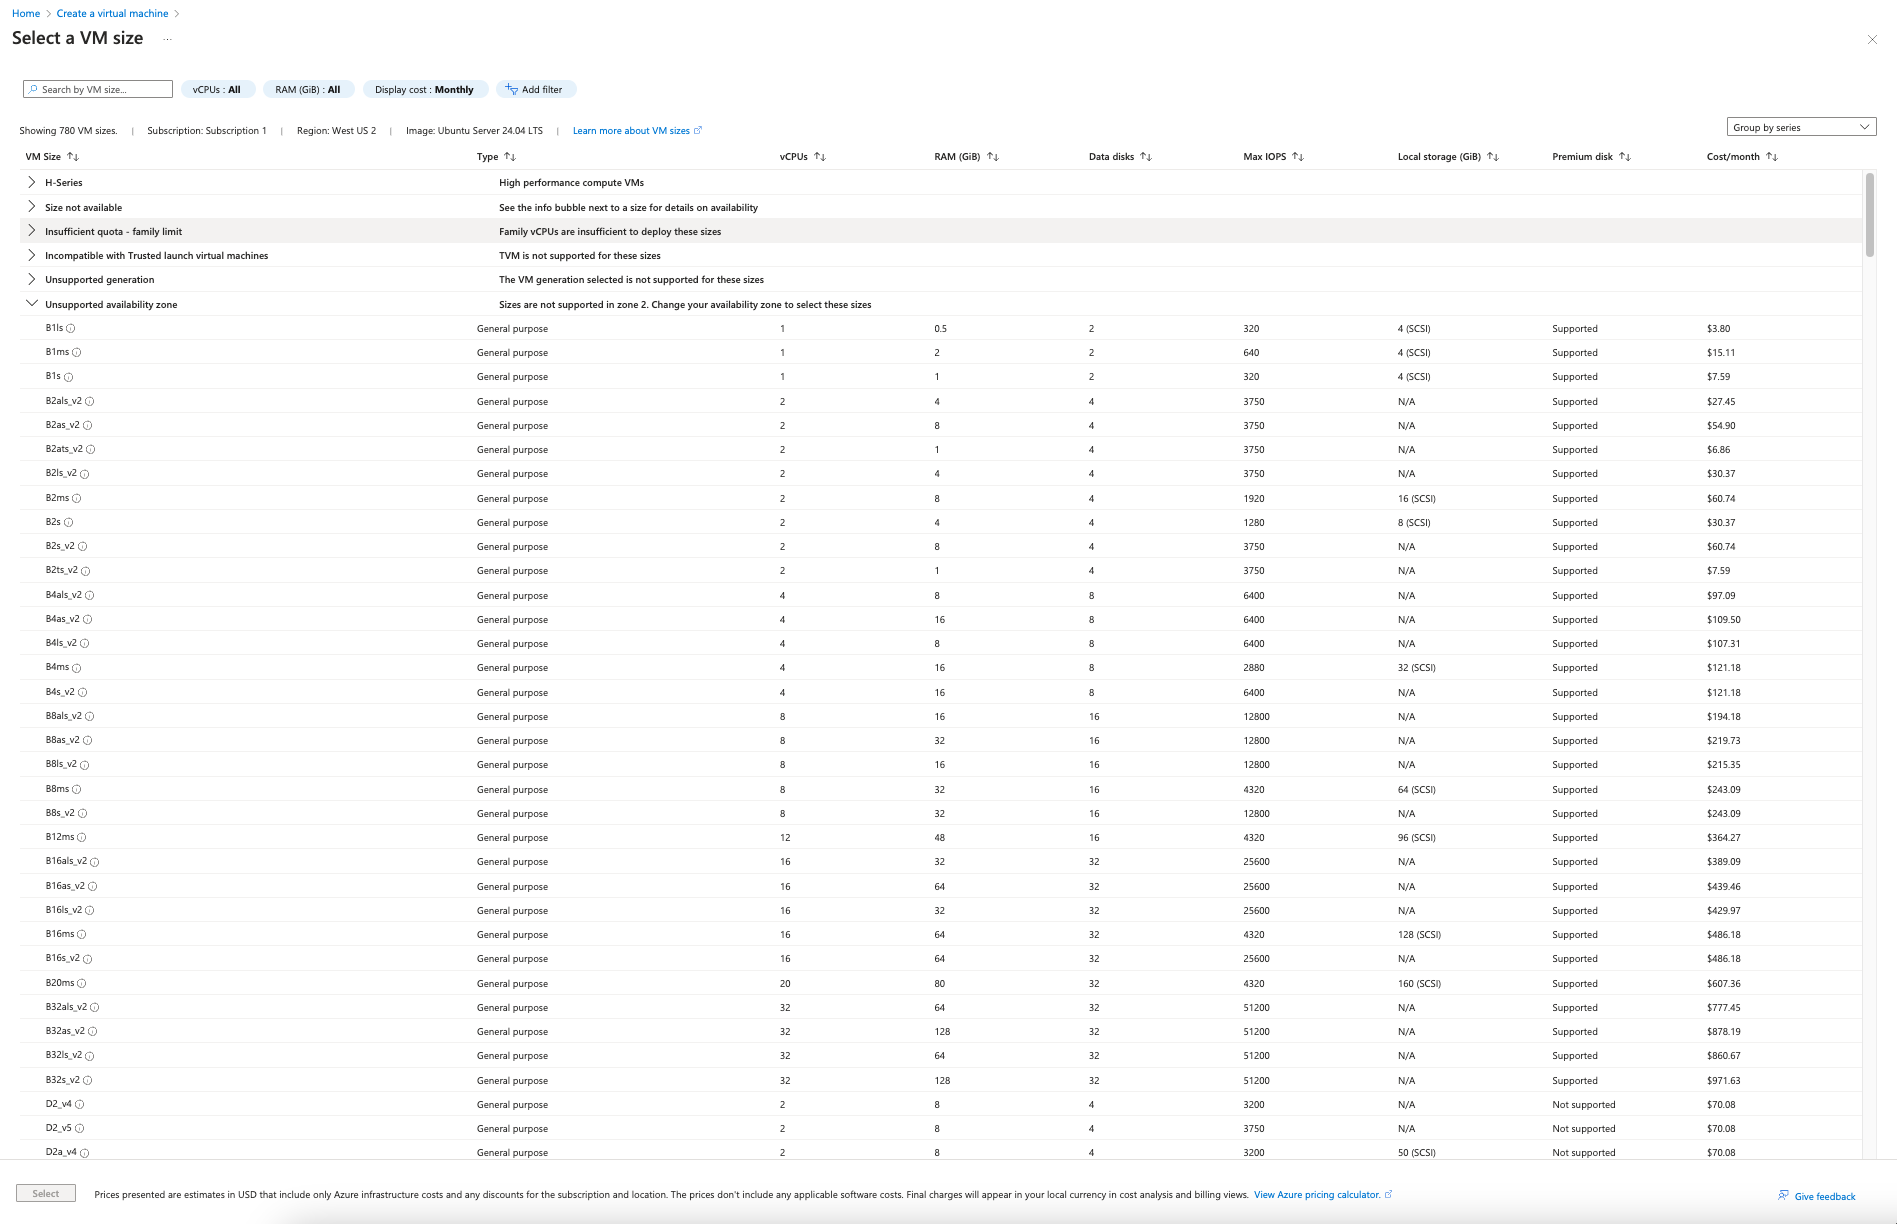Click the Give feedback icon
The height and width of the screenshot is (1224, 1897).
1783,1195
